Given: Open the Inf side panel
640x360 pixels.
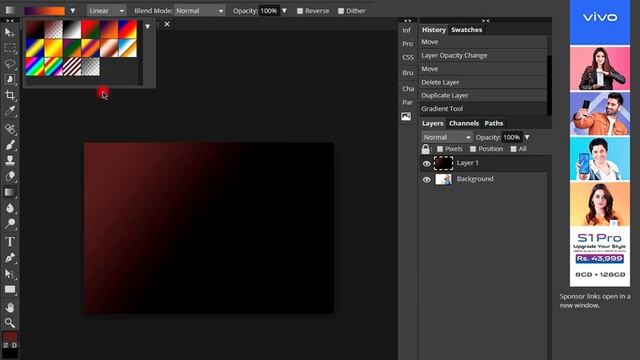Looking at the screenshot, I should [407, 30].
